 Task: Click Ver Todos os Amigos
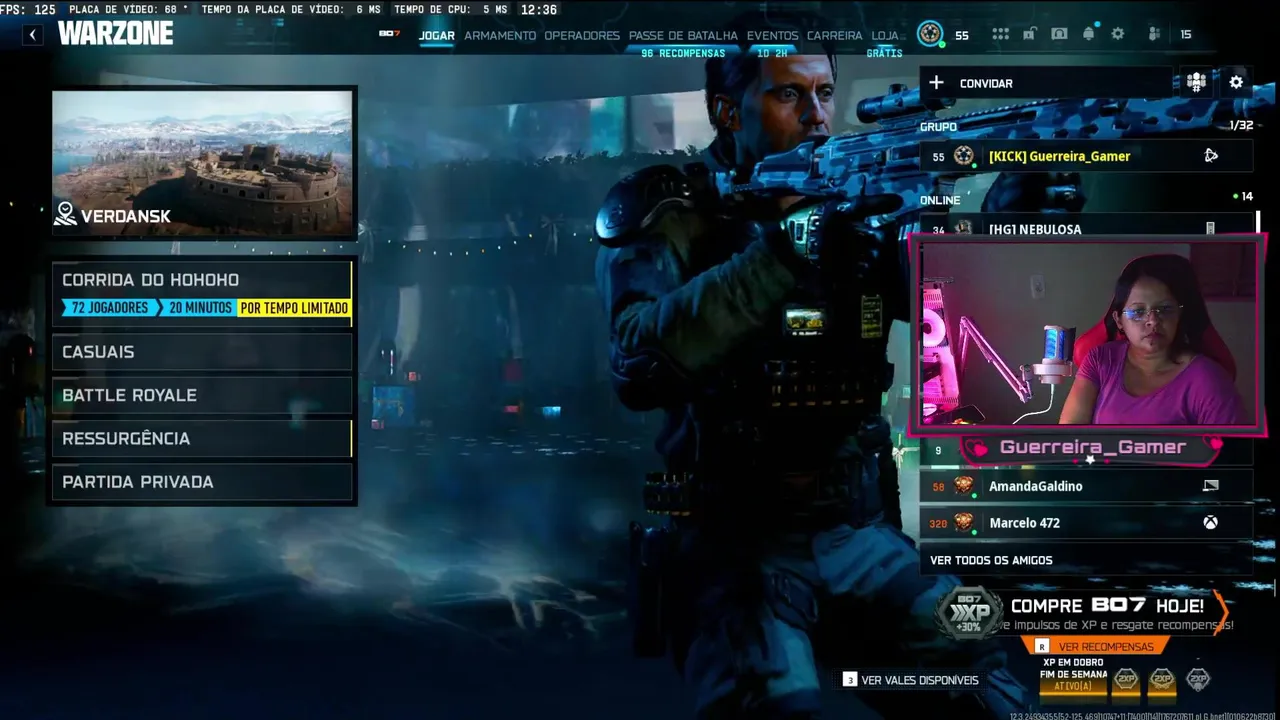1086,560
